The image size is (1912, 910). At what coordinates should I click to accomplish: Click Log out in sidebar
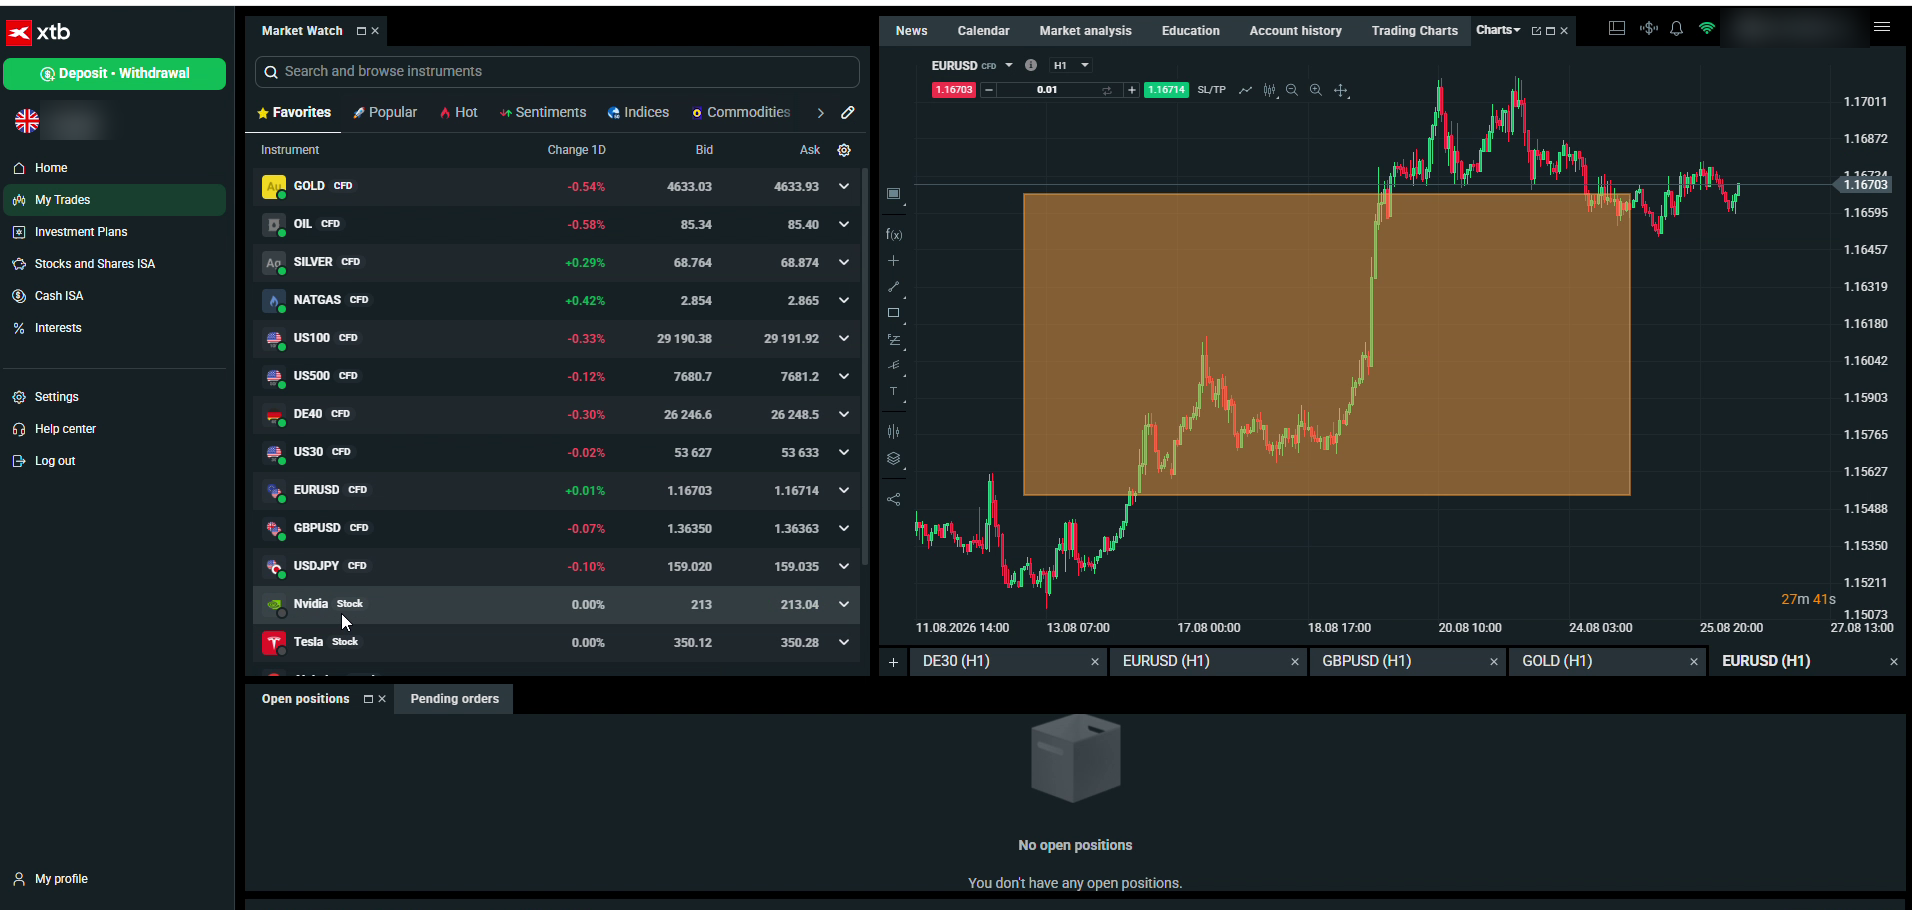[x=114, y=461]
